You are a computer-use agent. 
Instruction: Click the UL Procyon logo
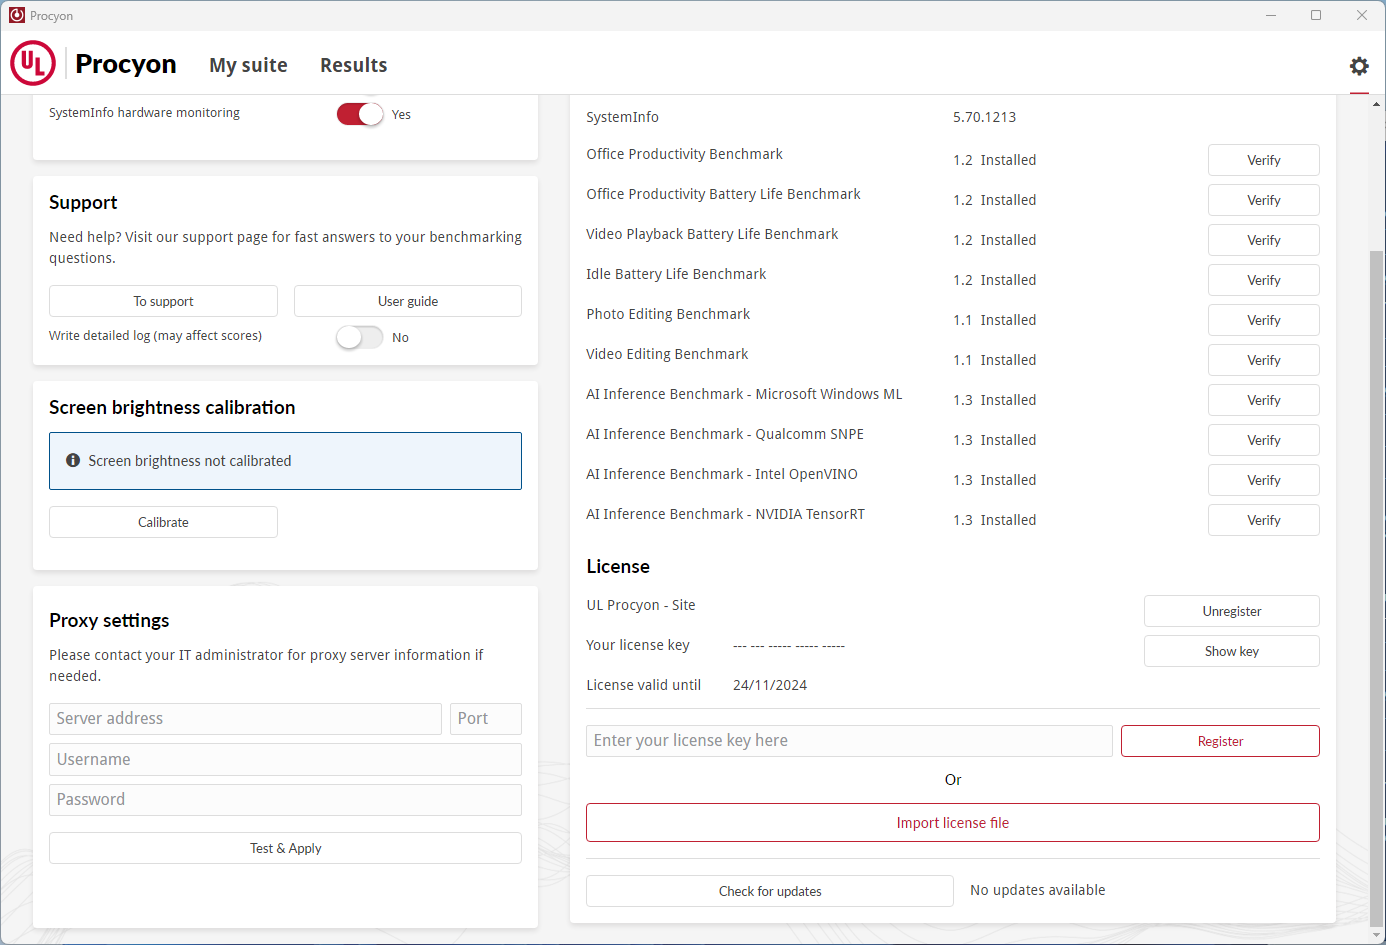pyautogui.click(x=33, y=63)
